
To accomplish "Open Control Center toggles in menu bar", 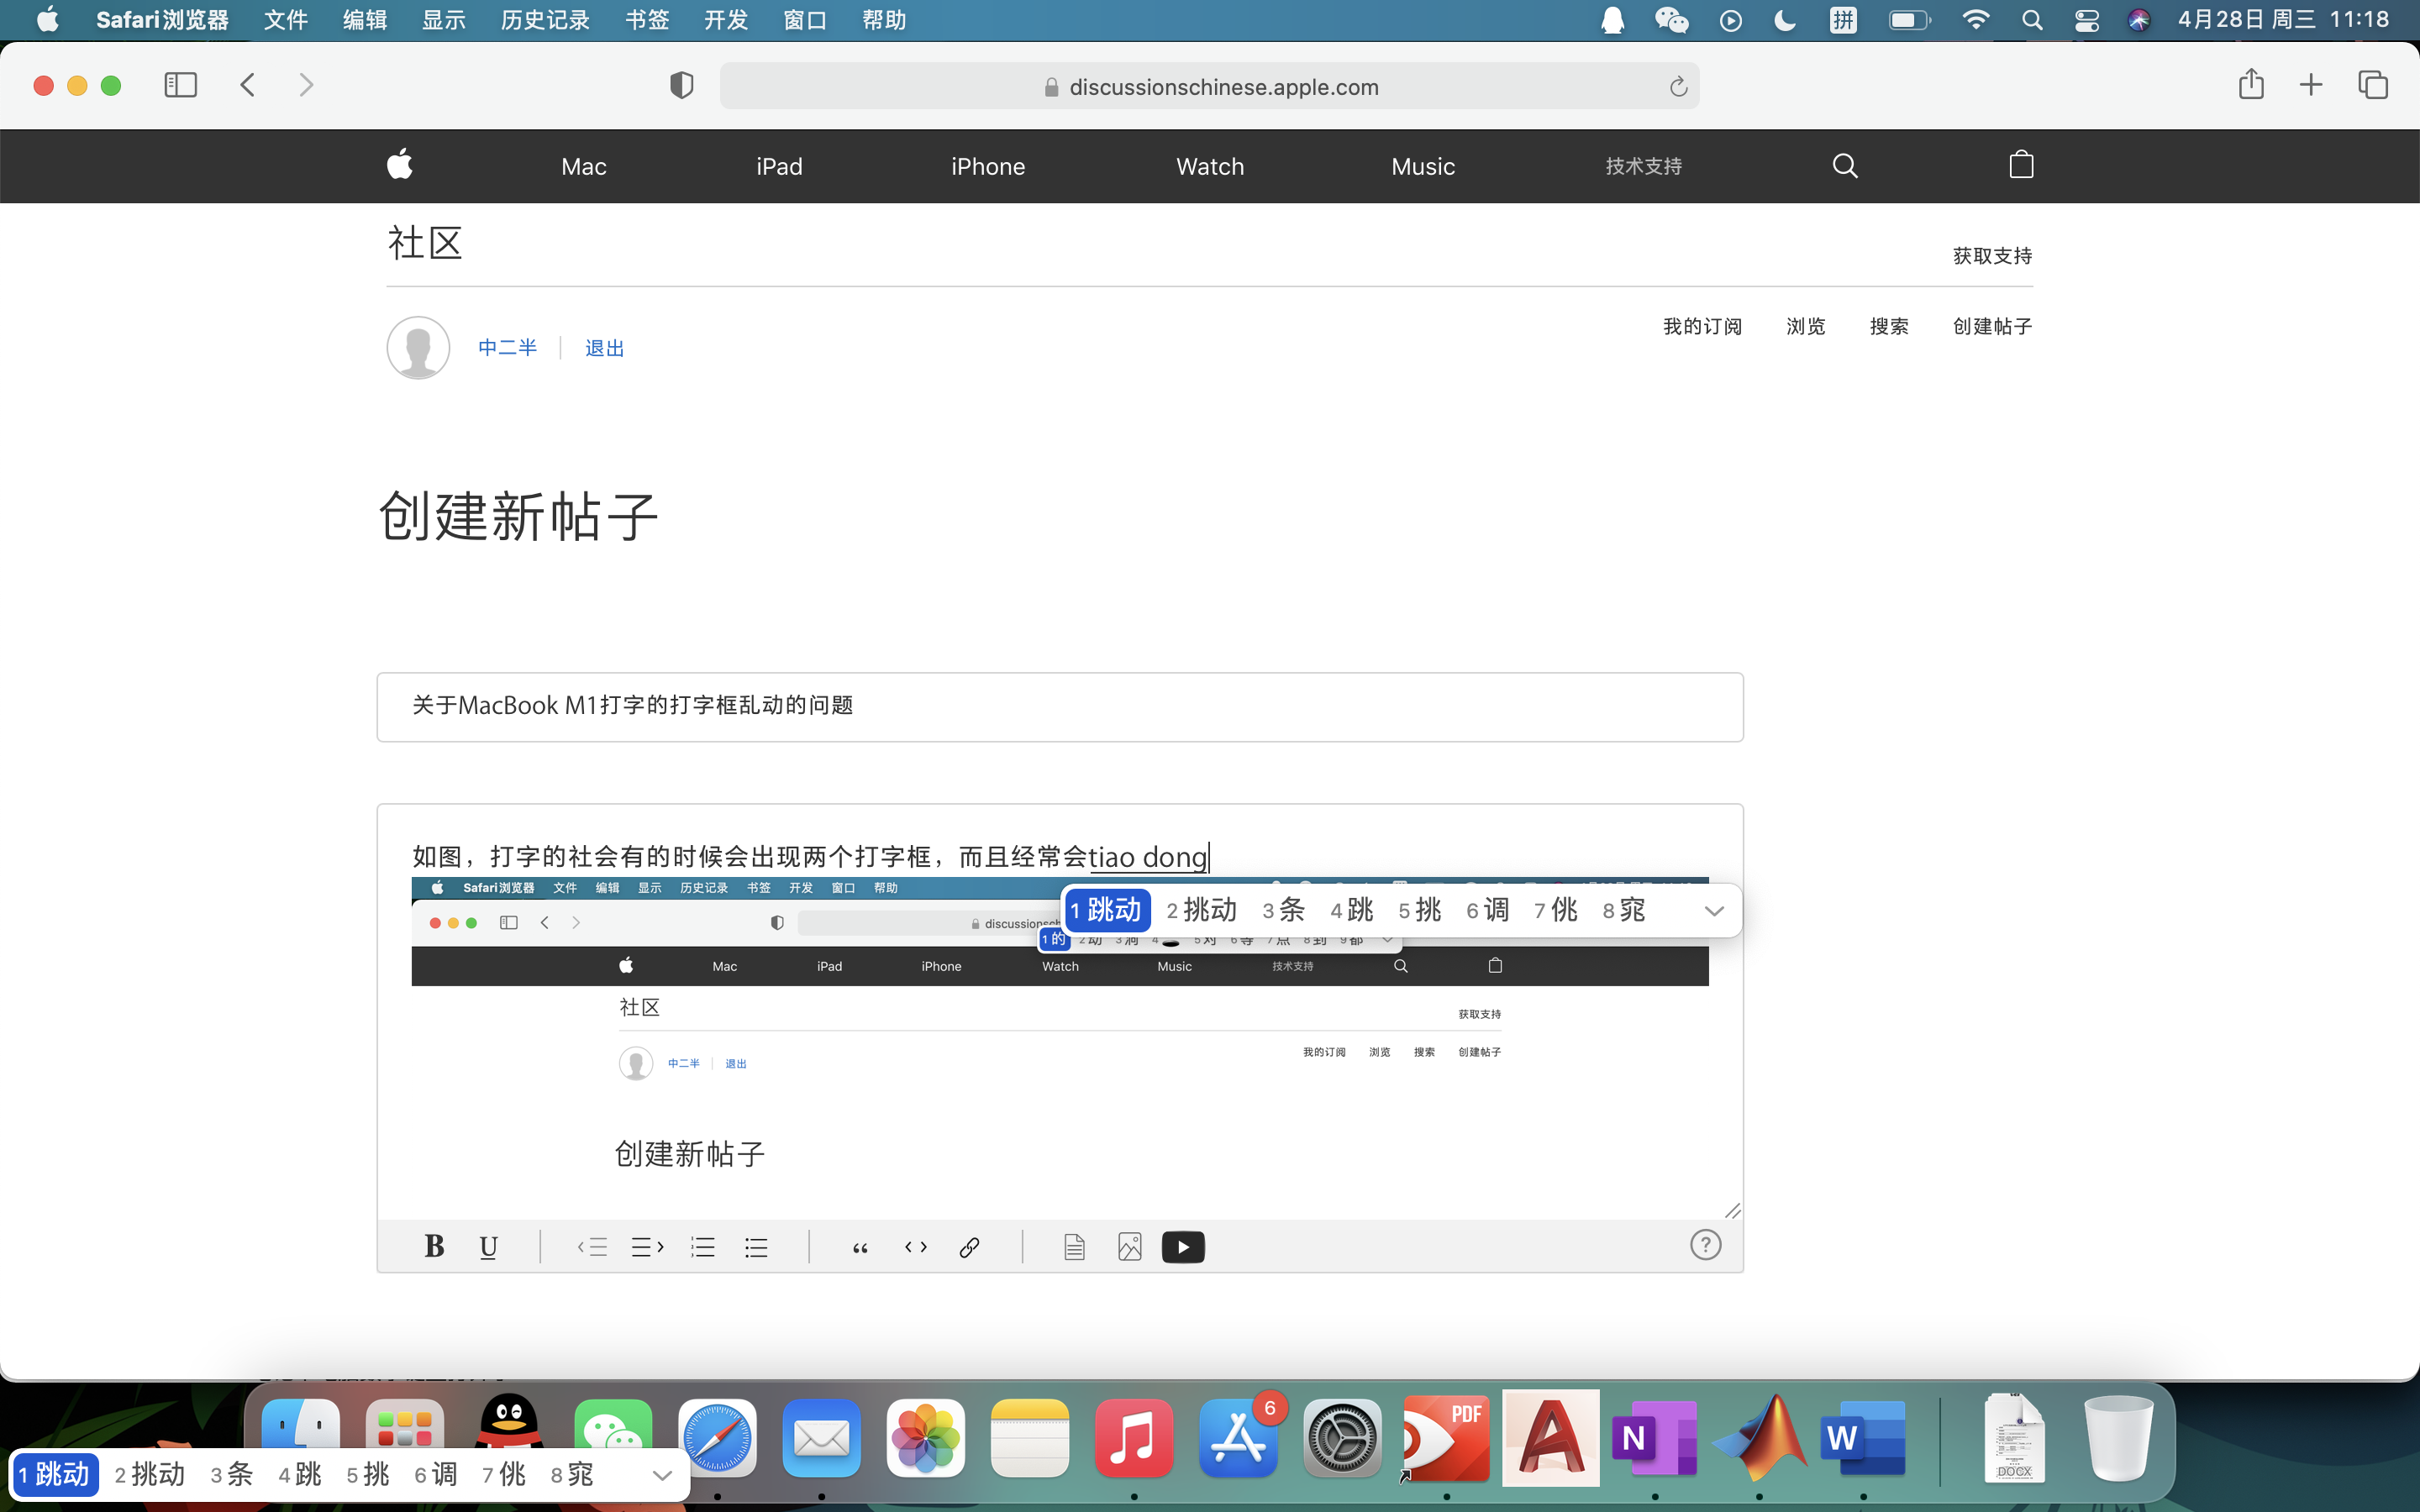I will point(2086,20).
